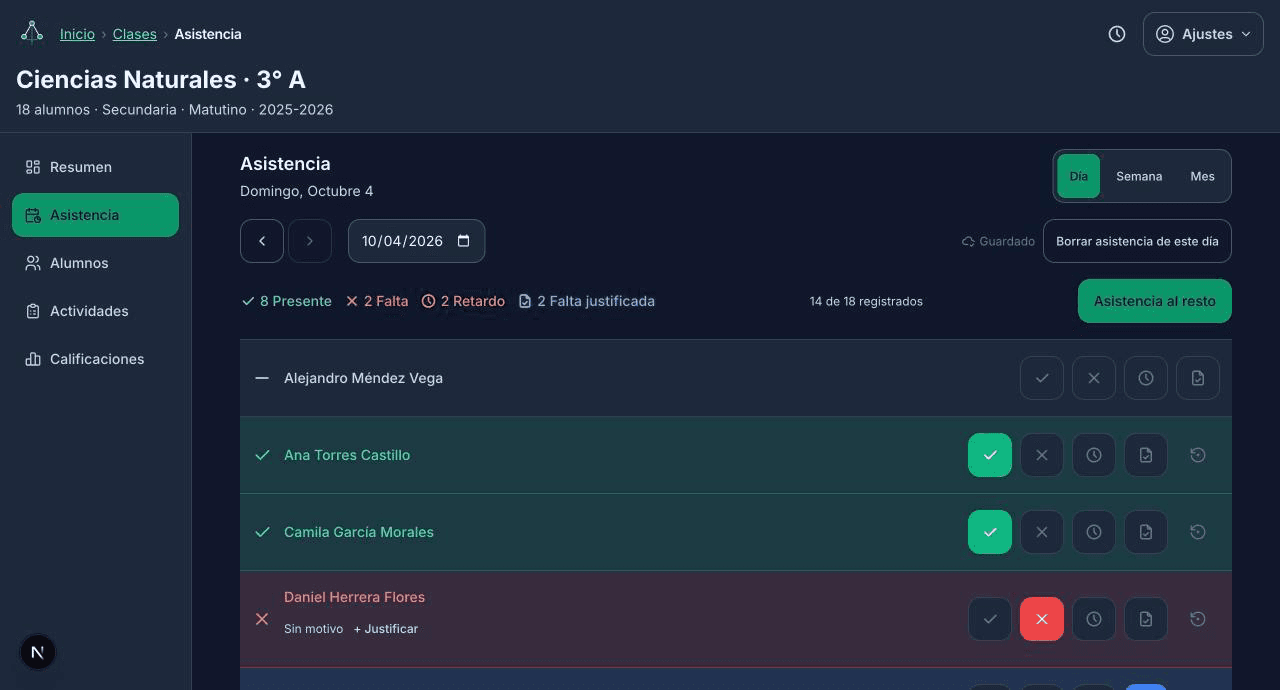Switch to the Día view tab
This screenshot has height=690, width=1280.
(1078, 176)
